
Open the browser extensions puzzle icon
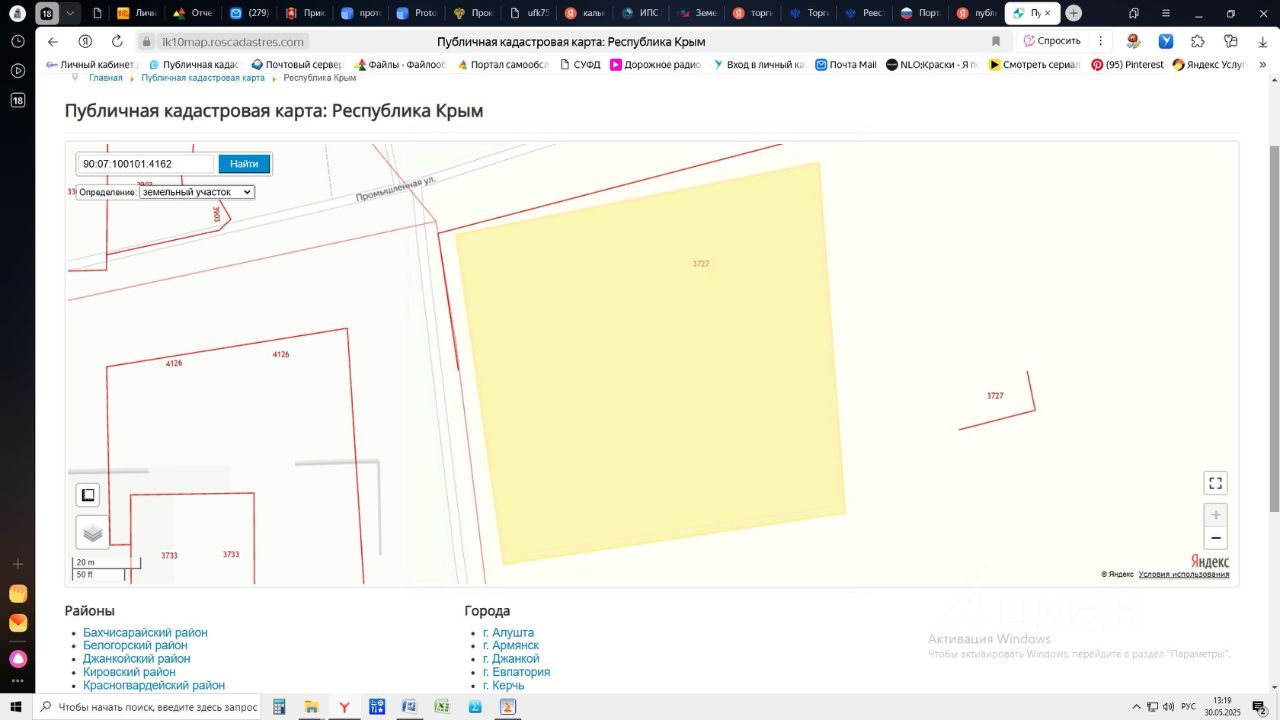point(1198,41)
